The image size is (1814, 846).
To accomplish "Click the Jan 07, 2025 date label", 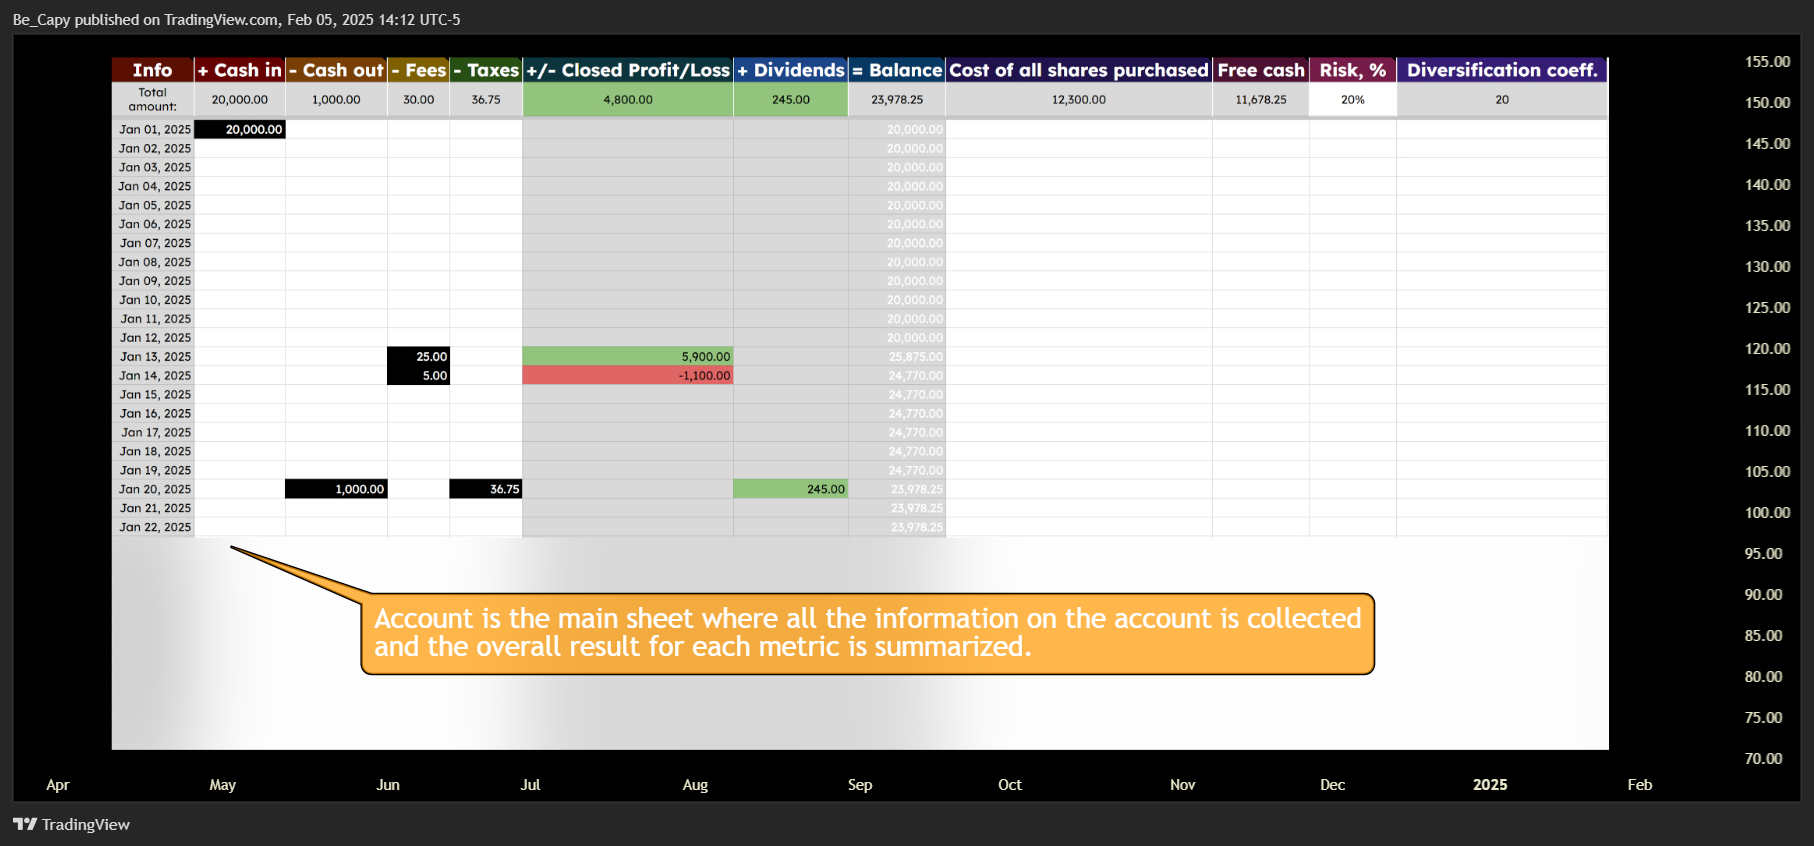I will pyautogui.click(x=155, y=243).
